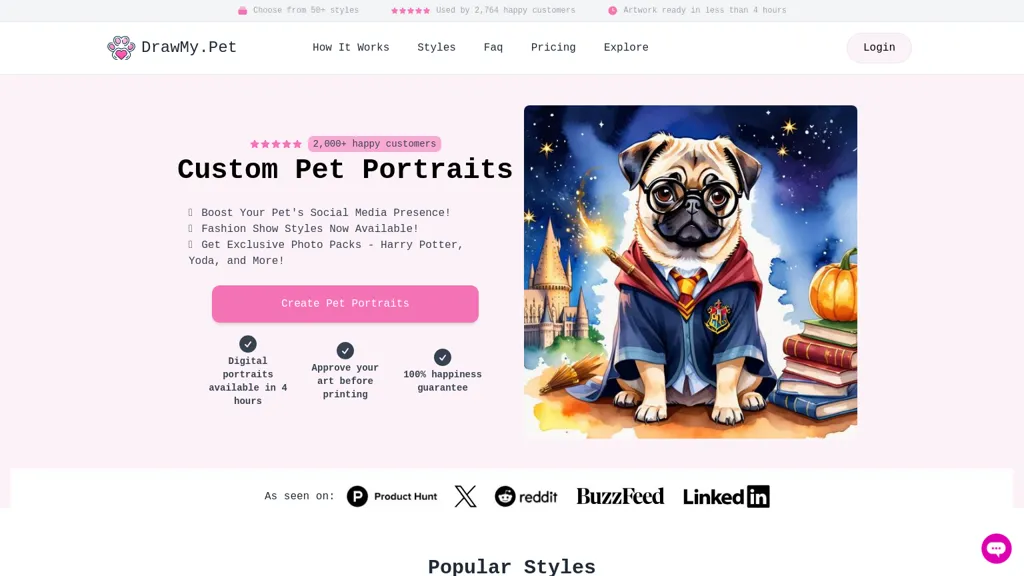Click checkmark above Approve your art
The height and width of the screenshot is (576, 1024).
pyautogui.click(x=345, y=351)
